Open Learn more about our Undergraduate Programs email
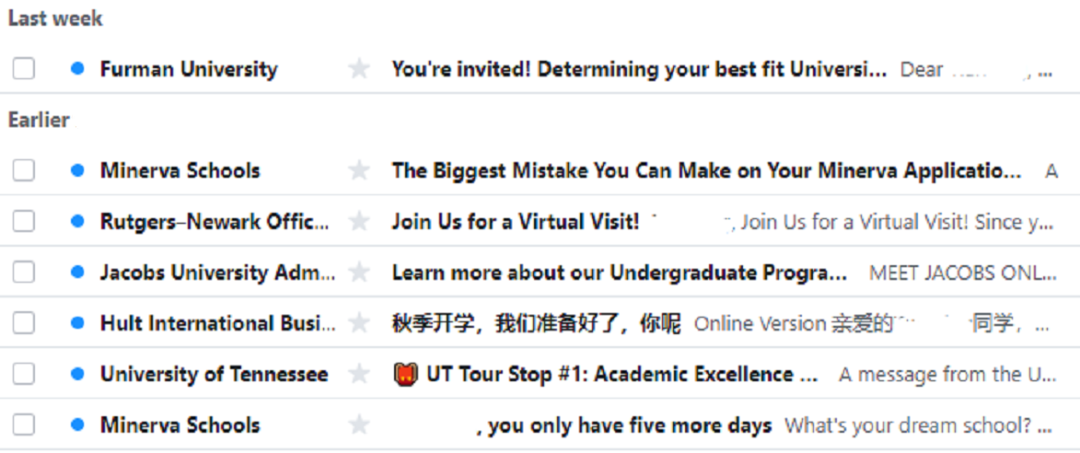Screen dimensions: 1080x453 point(618,273)
